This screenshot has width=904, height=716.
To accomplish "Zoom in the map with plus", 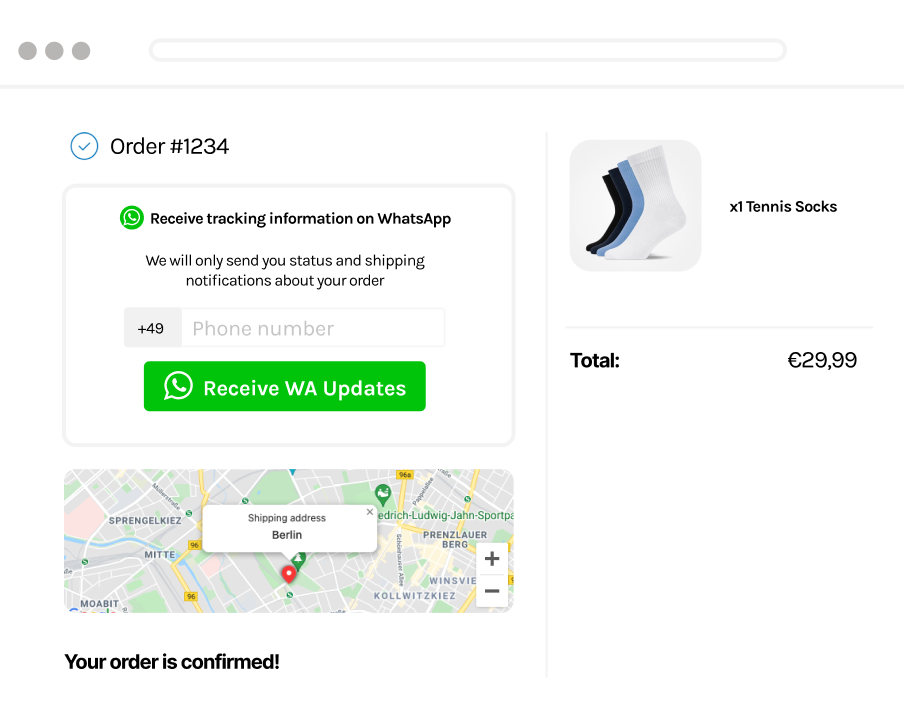I will 492,559.
